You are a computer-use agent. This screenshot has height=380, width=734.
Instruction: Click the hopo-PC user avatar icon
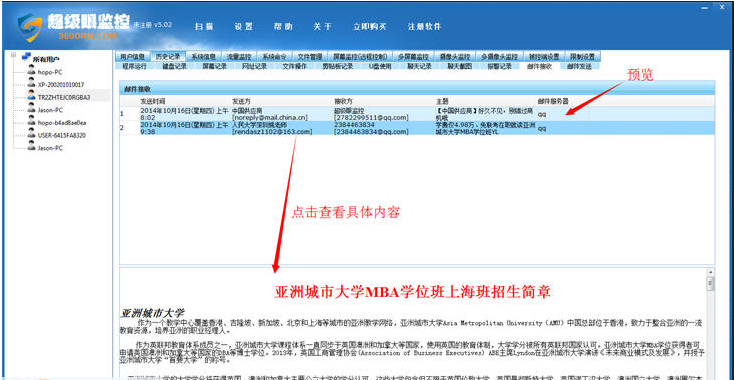pyautogui.click(x=31, y=70)
